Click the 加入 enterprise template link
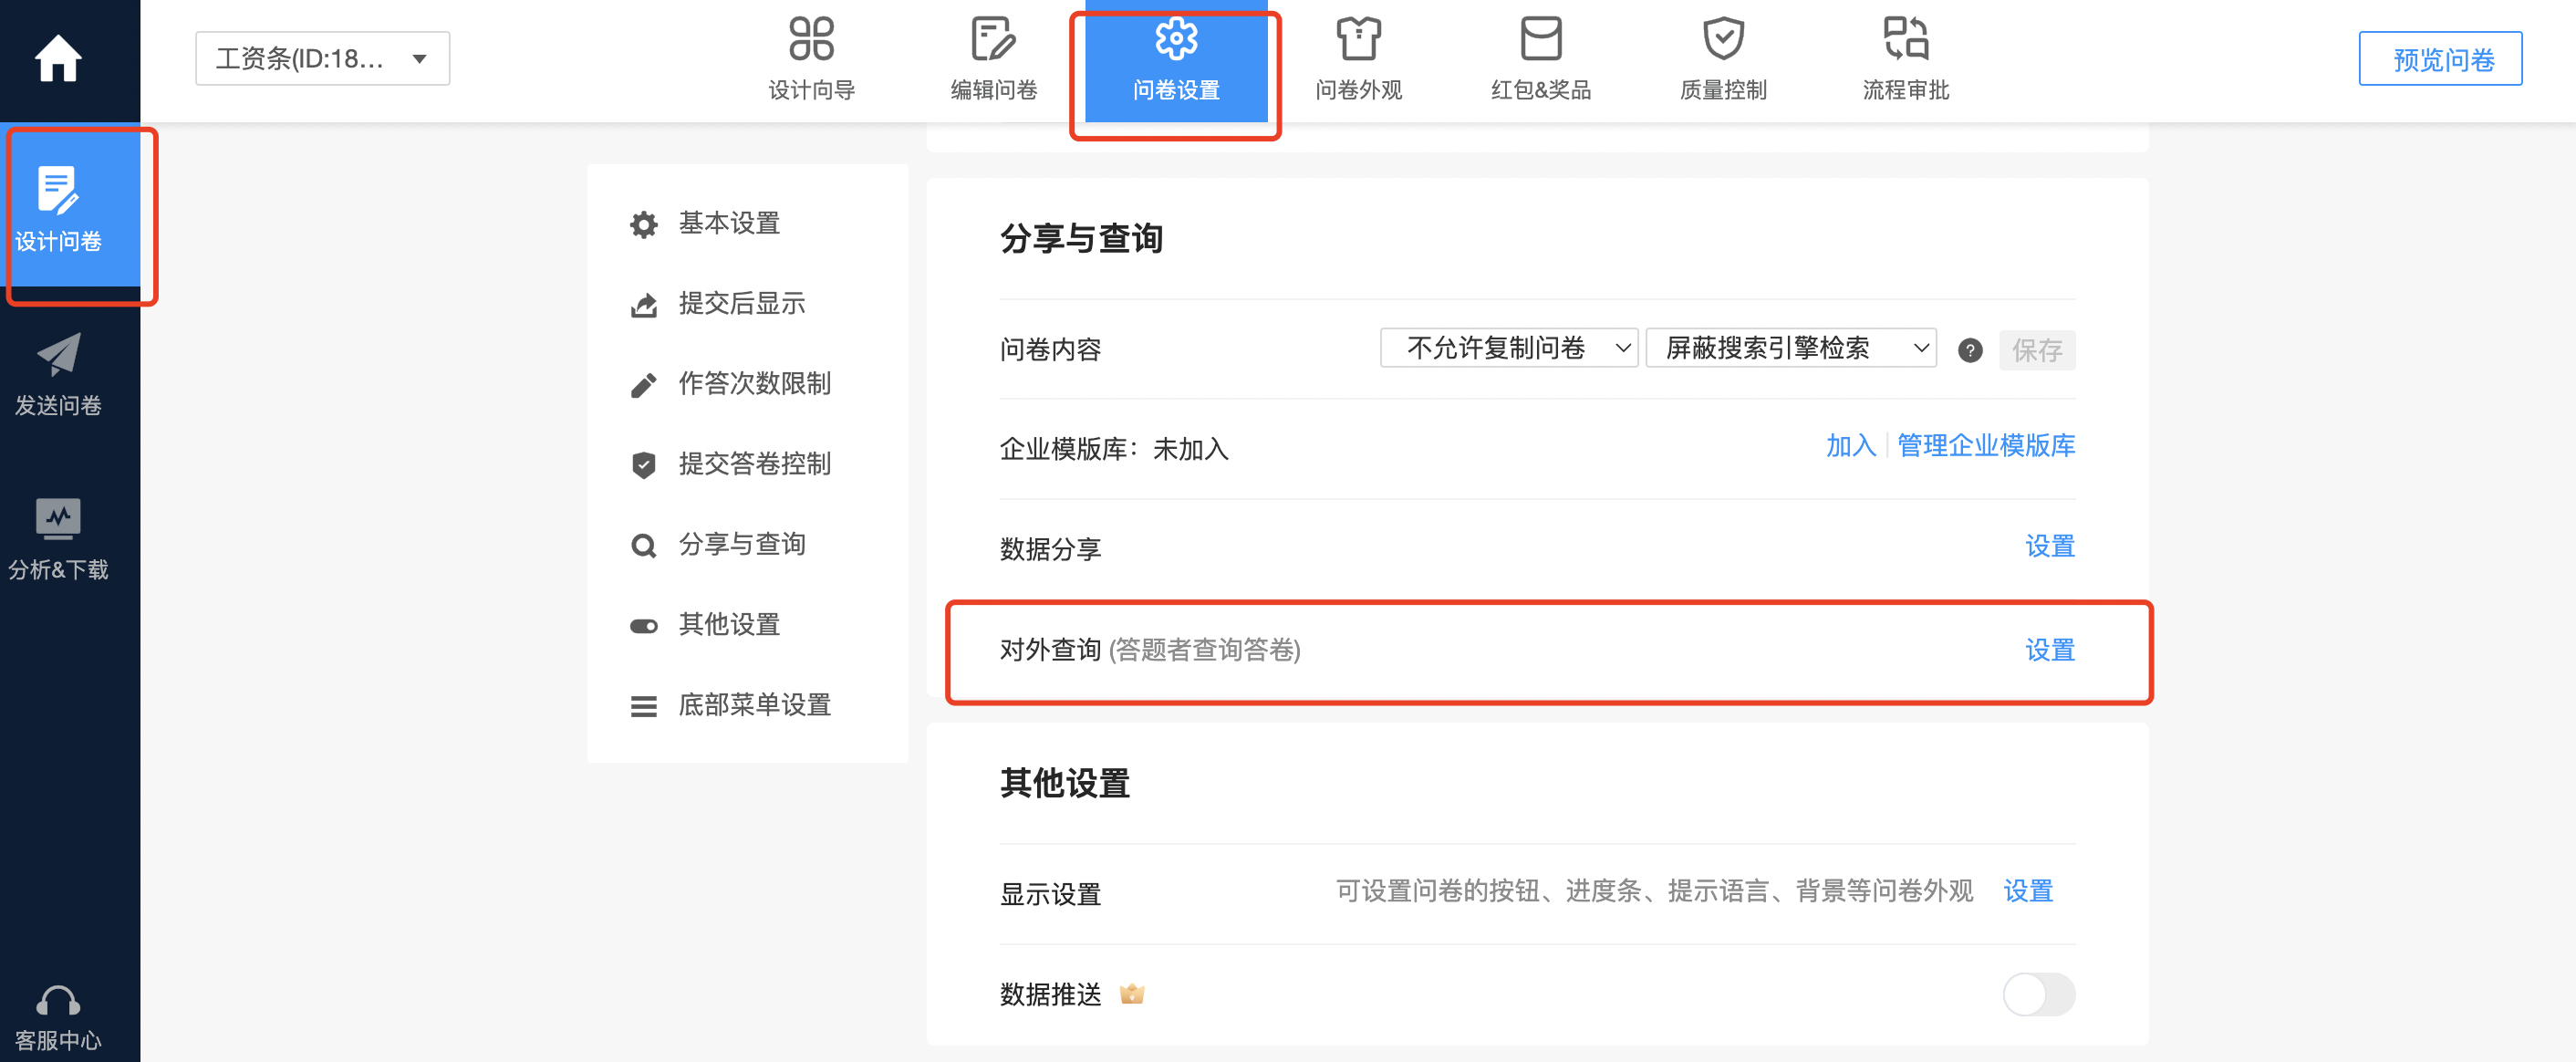The width and height of the screenshot is (2576, 1062). [1850, 446]
